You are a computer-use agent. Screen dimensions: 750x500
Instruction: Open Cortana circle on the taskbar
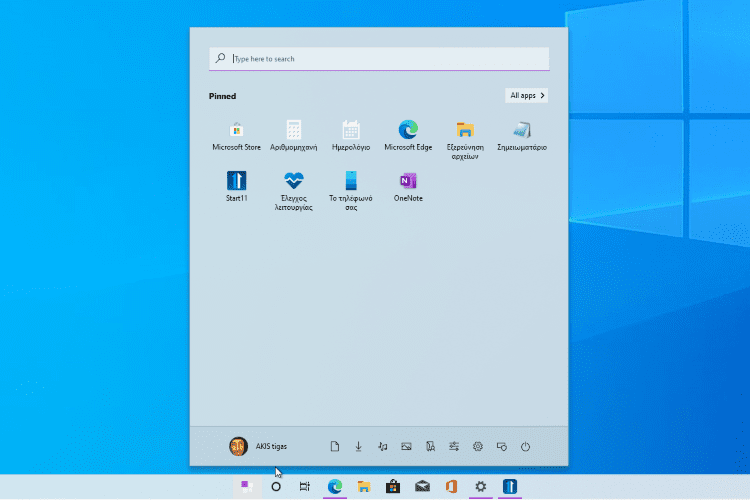pos(276,487)
